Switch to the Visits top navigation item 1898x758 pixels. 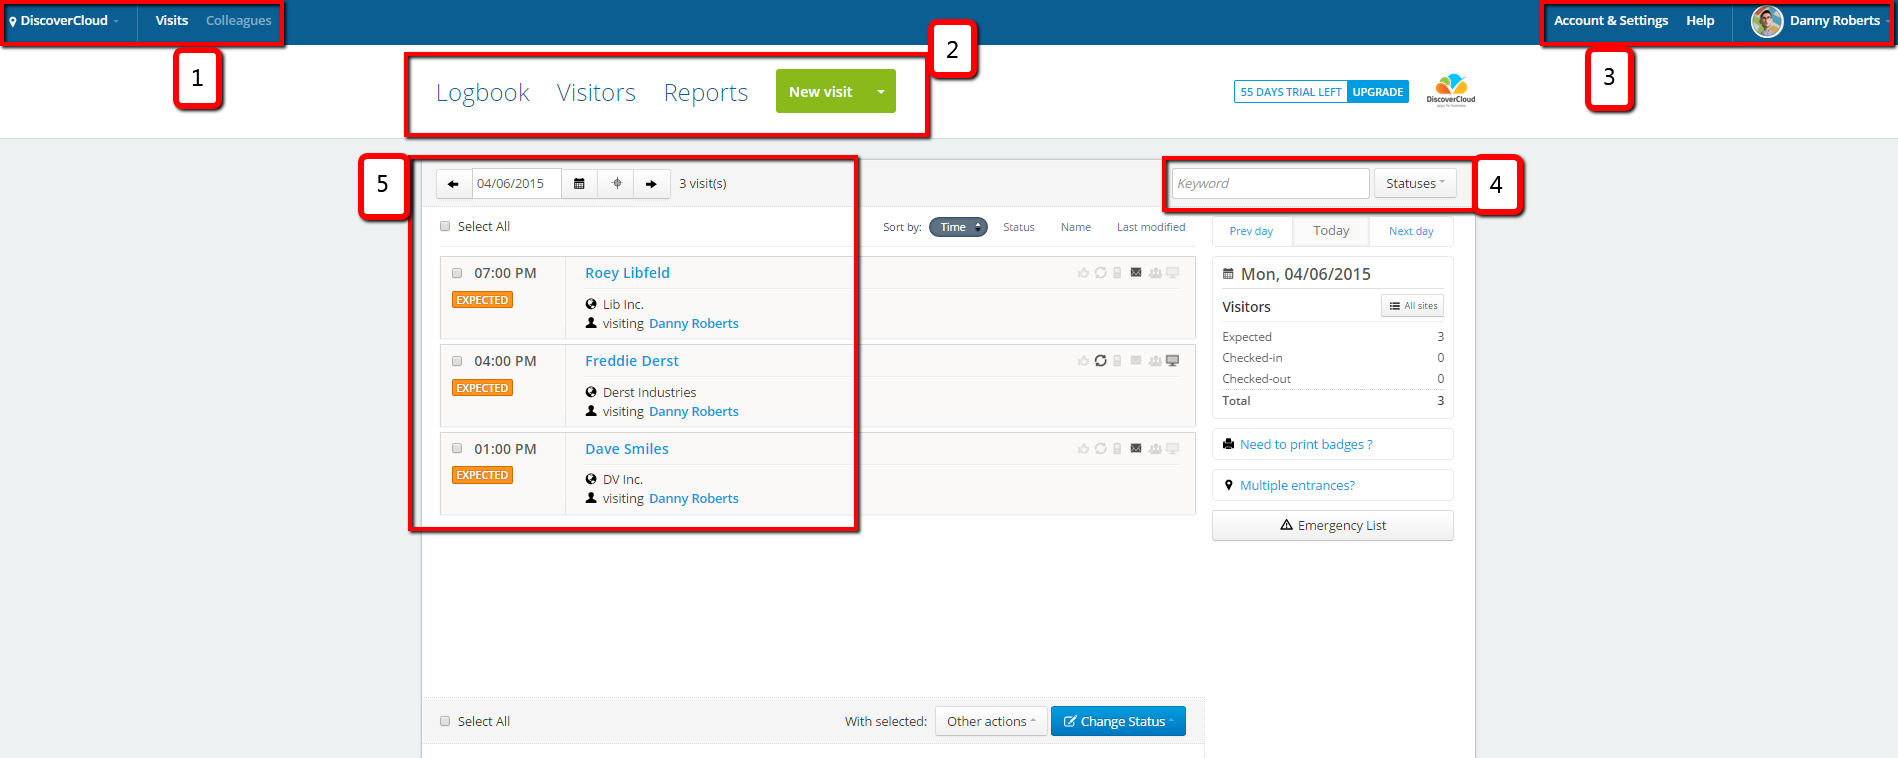tap(172, 21)
